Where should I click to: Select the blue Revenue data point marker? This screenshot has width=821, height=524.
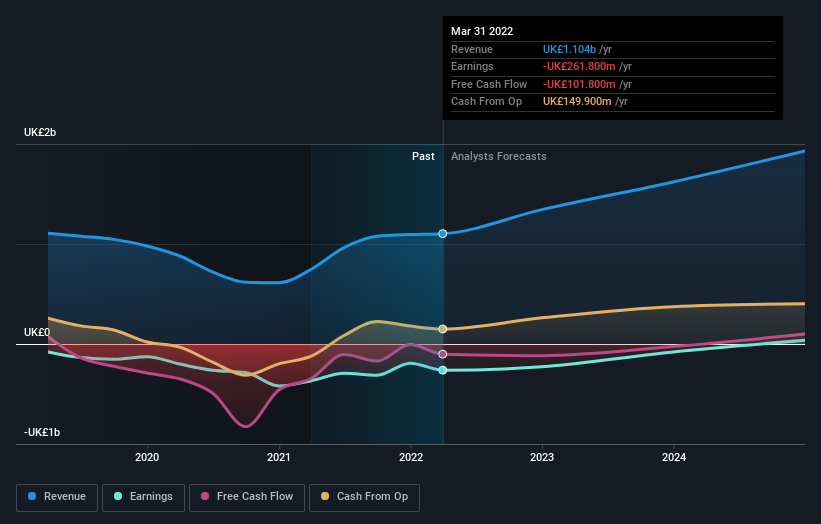coord(443,233)
